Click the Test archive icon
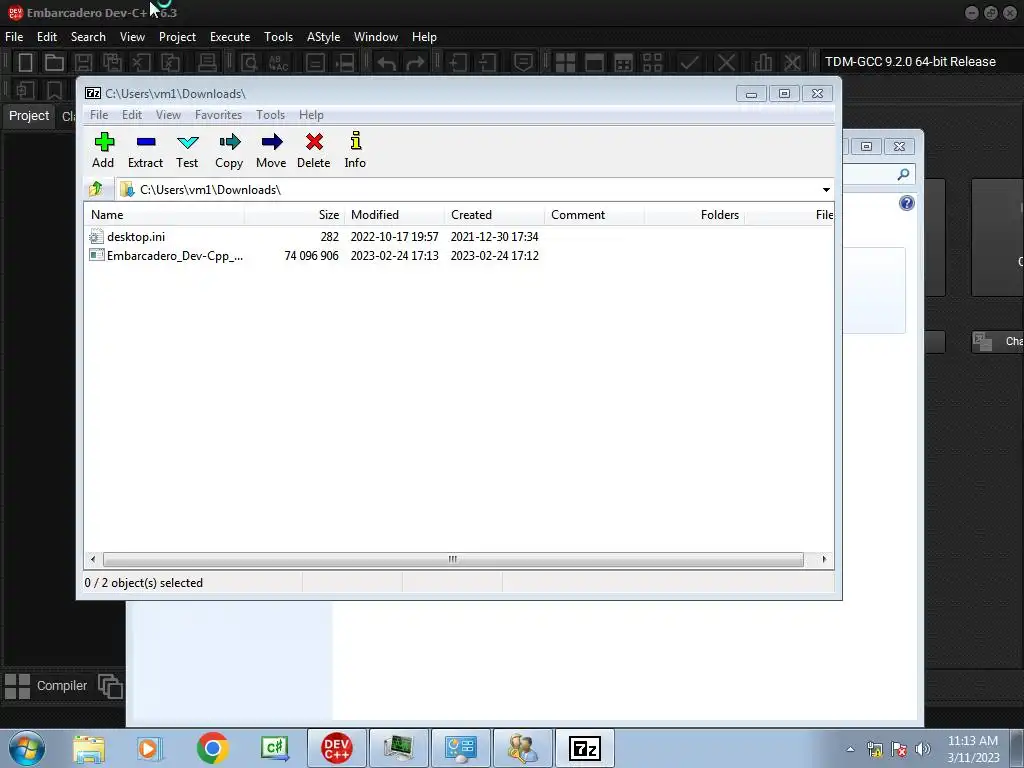The width and height of the screenshot is (1024, 768). [187, 150]
